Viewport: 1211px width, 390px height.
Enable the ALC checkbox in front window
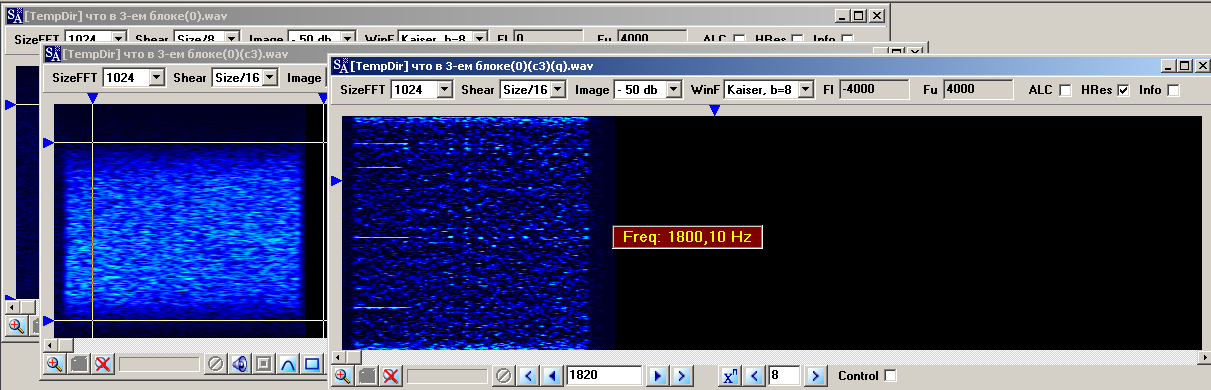[x=1065, y=90]
